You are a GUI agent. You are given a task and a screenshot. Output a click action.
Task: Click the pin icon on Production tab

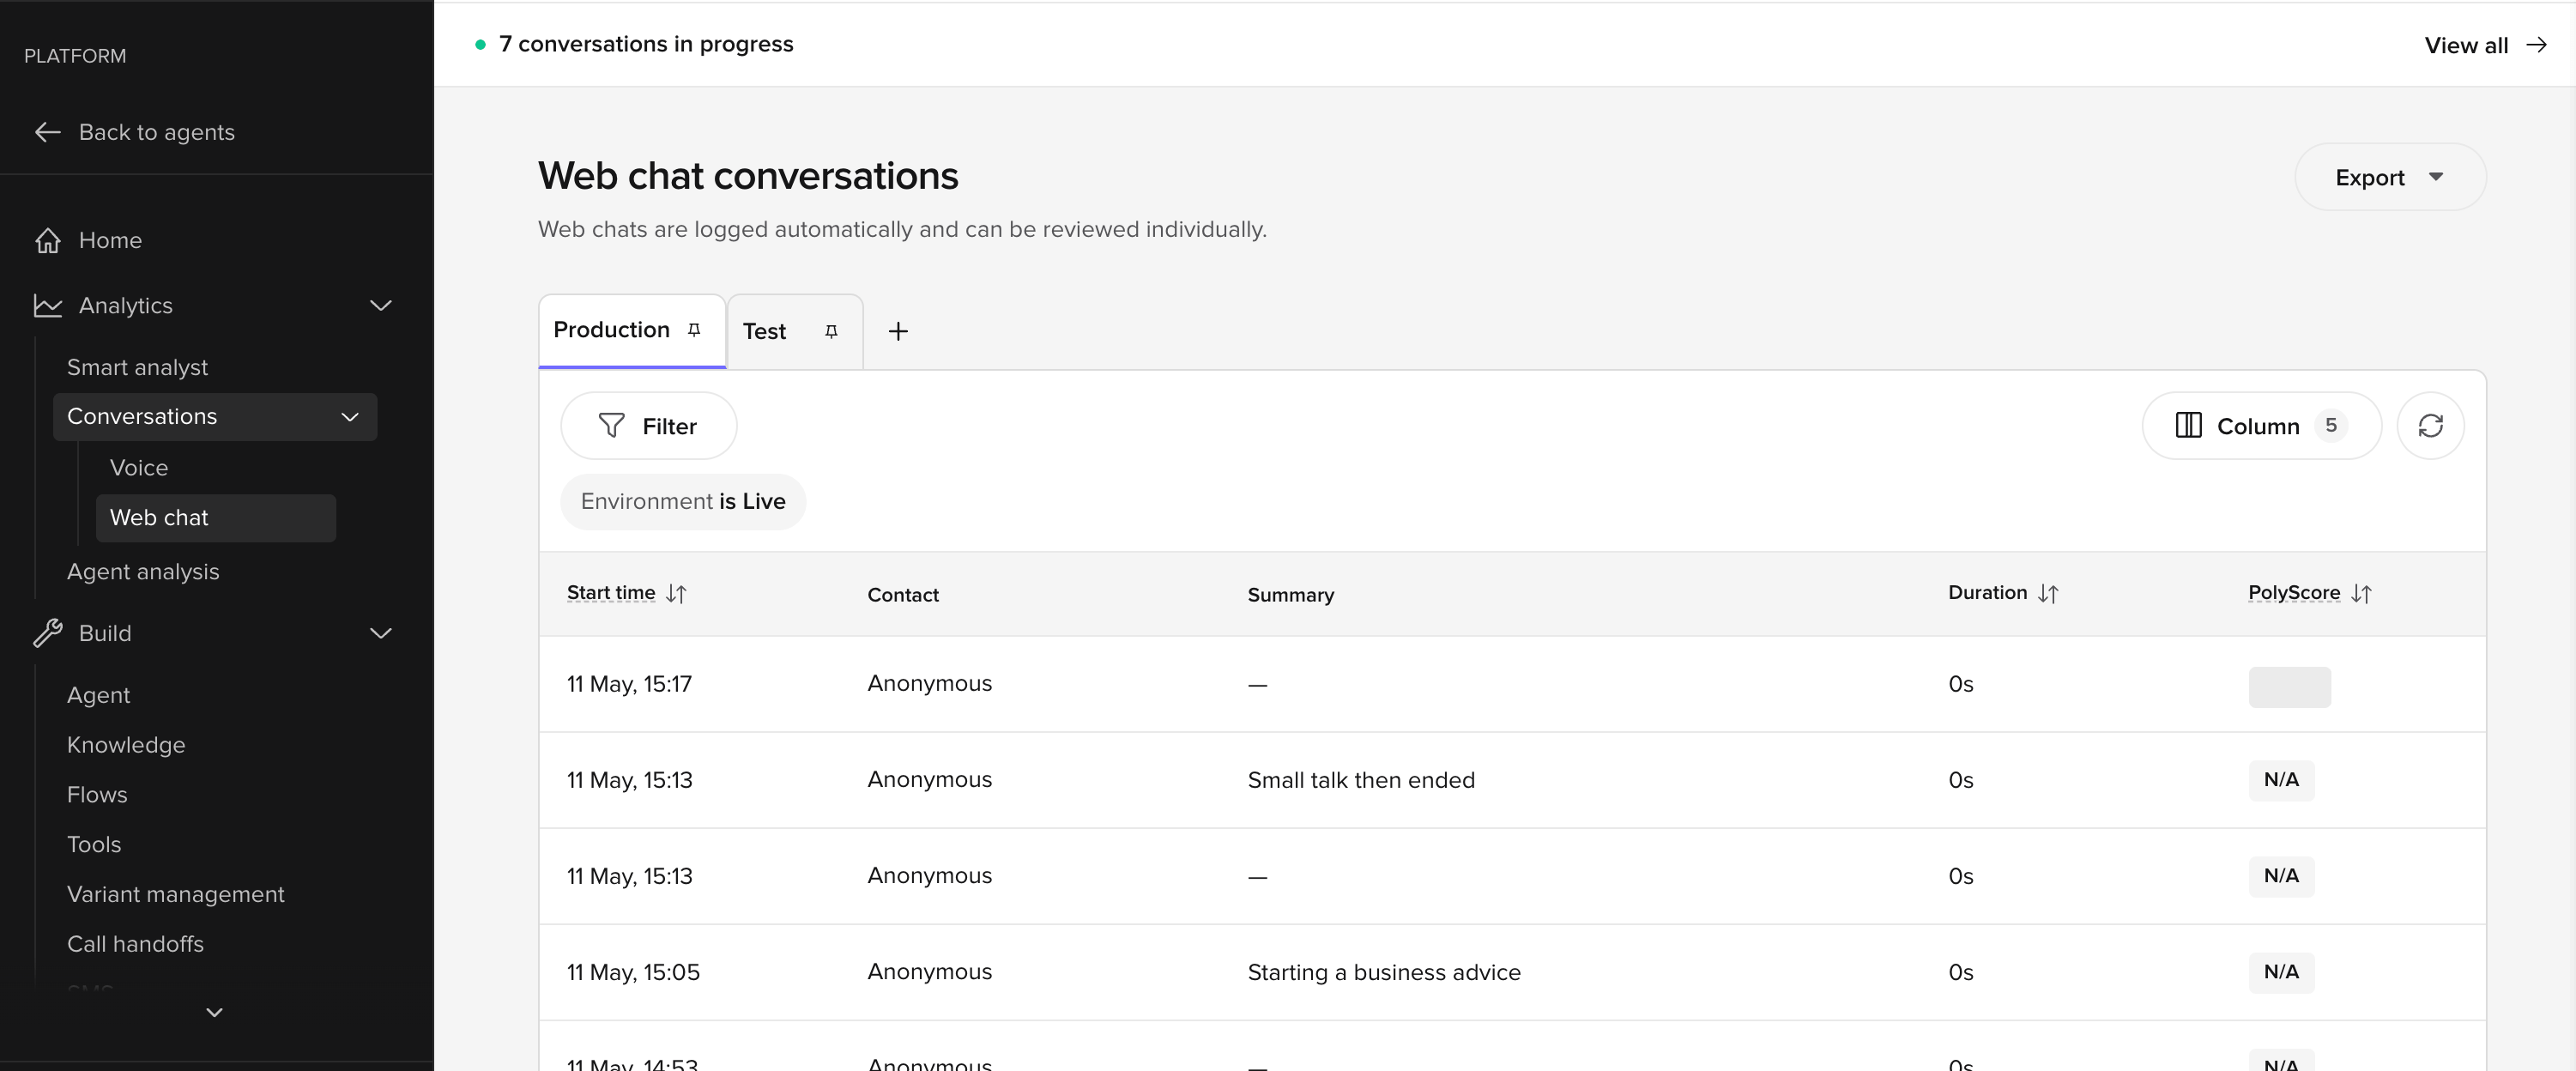click(x=694, y=330)
